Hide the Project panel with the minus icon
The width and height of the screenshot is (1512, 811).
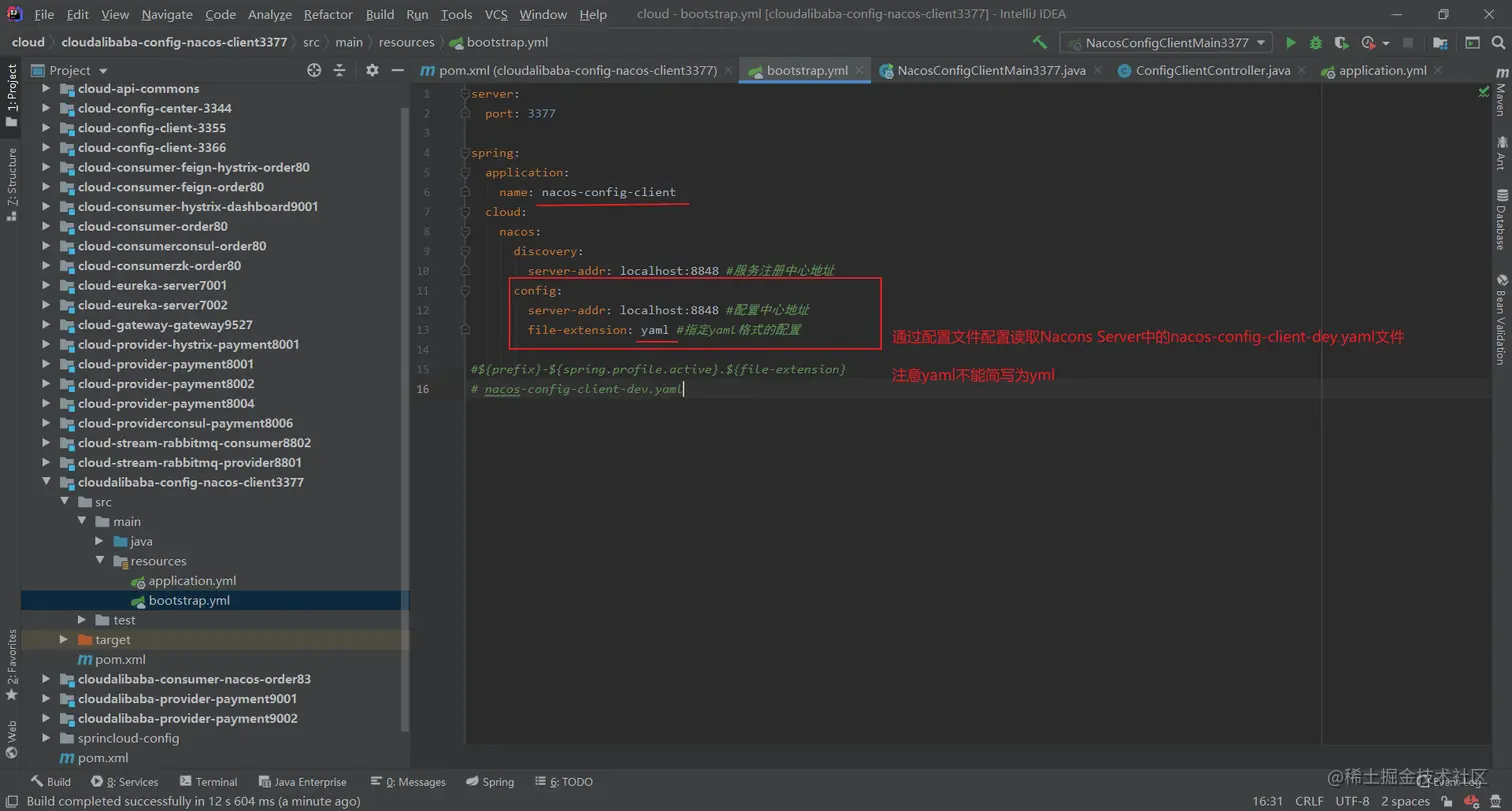[397, 70]
